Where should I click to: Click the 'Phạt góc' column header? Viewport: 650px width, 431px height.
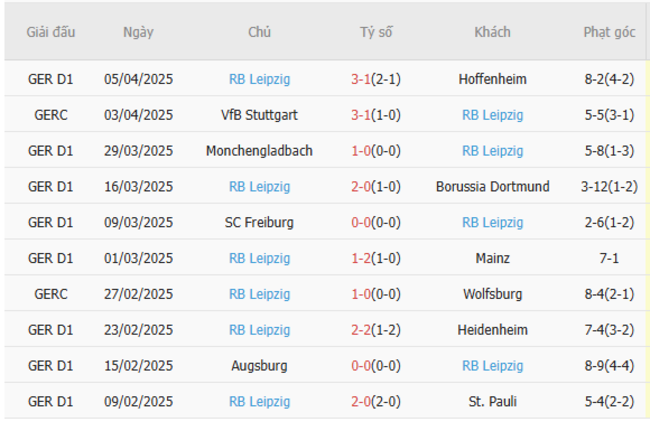point(609,32)
